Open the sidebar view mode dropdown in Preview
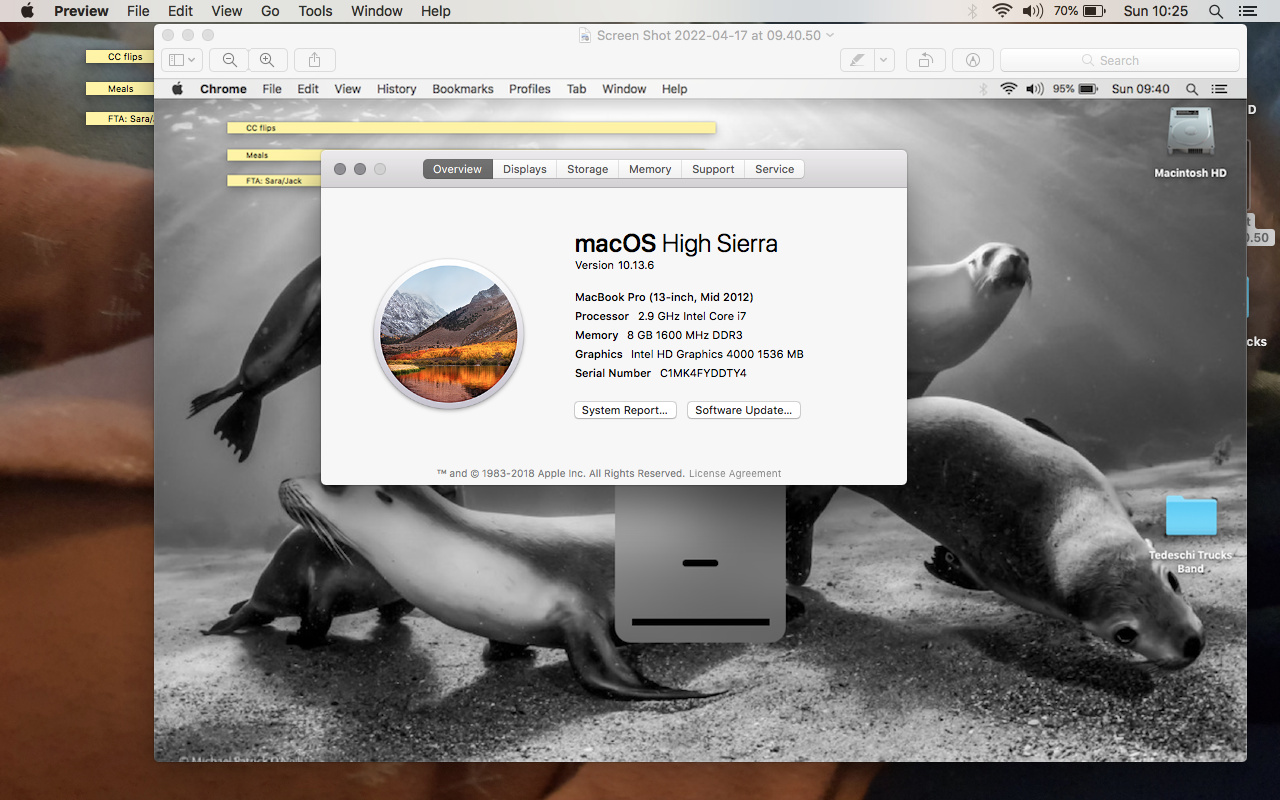 pos(183,60)
